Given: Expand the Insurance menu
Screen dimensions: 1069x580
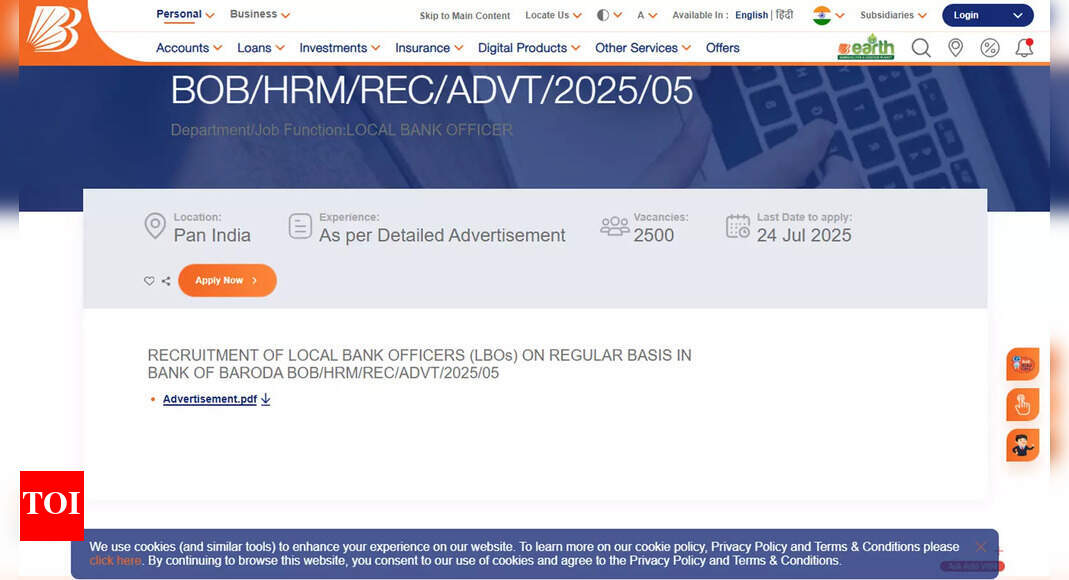Looking at the screenshot, I should click(x=429, y=48).
